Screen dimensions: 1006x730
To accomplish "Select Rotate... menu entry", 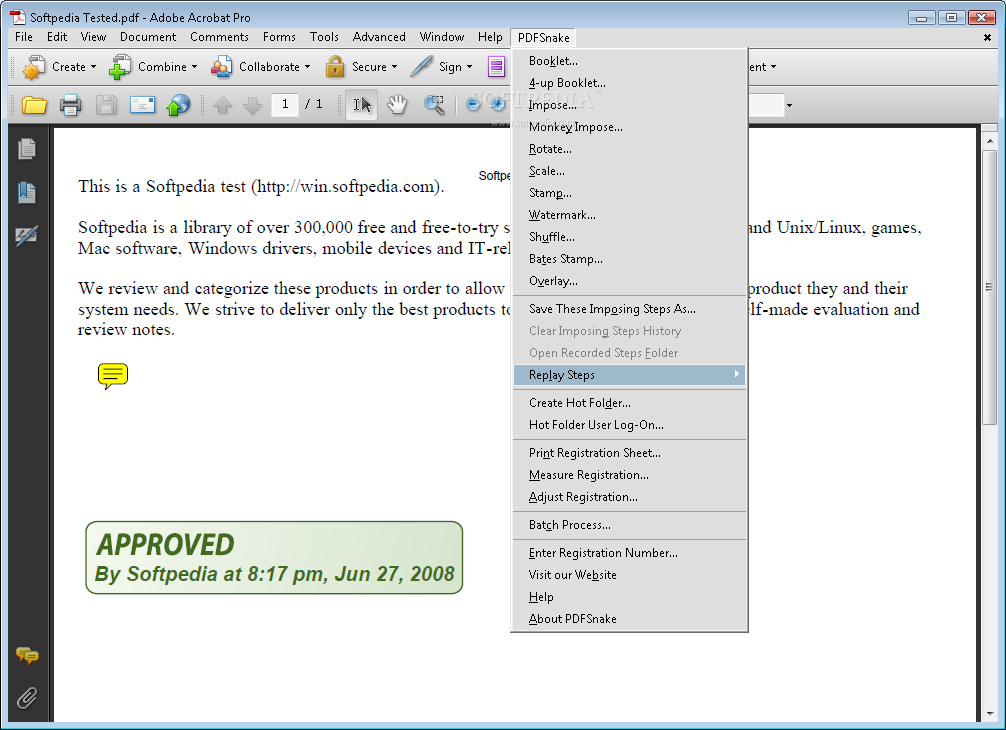I will (x=629, y=149).
